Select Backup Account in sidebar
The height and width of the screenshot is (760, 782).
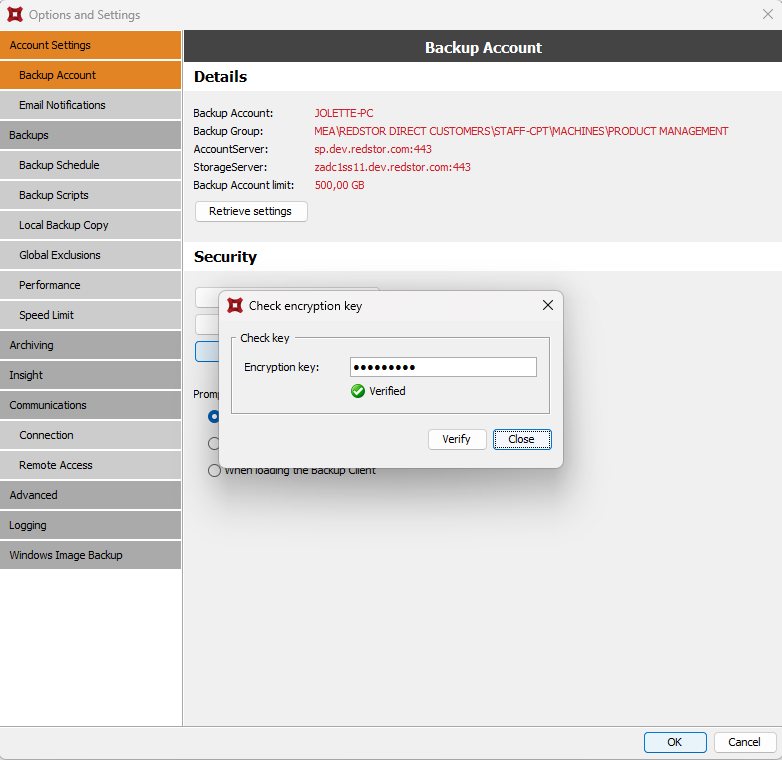[90, 75]
